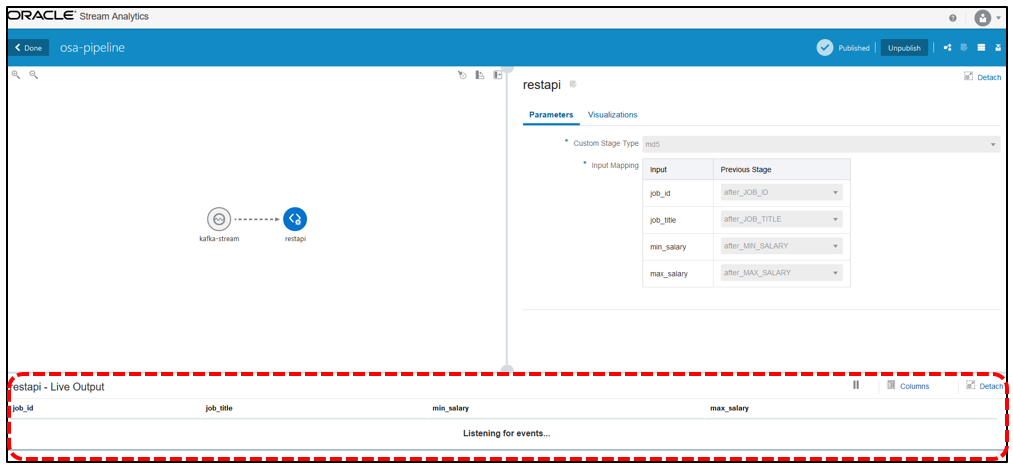Image resolution: width=1013 pixels, height=471 pixels.
Task: Switch to the Visualizations tab
Action: tap(612, 115)
